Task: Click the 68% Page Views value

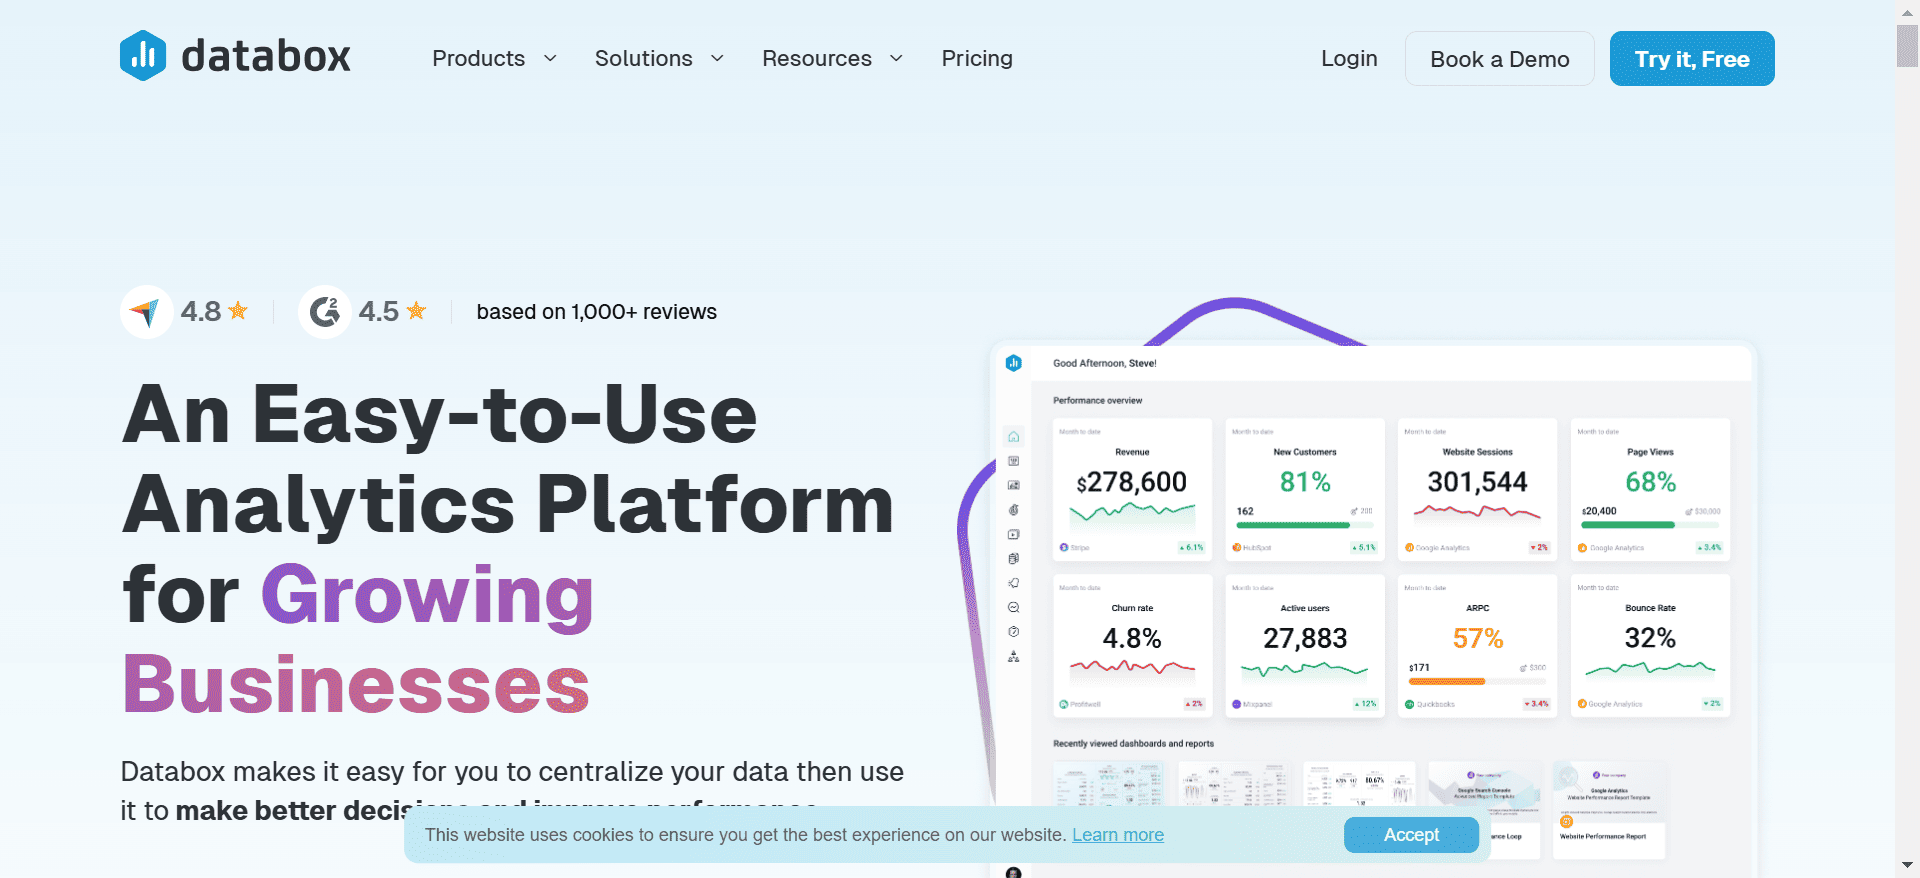Action: click(x=1650, y=482)
